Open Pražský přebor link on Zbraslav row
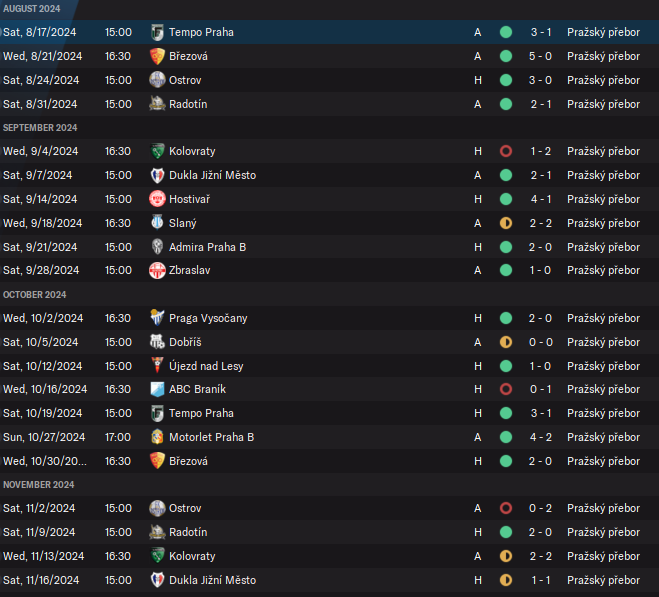659x597 pixels. (x=603, y=270)
